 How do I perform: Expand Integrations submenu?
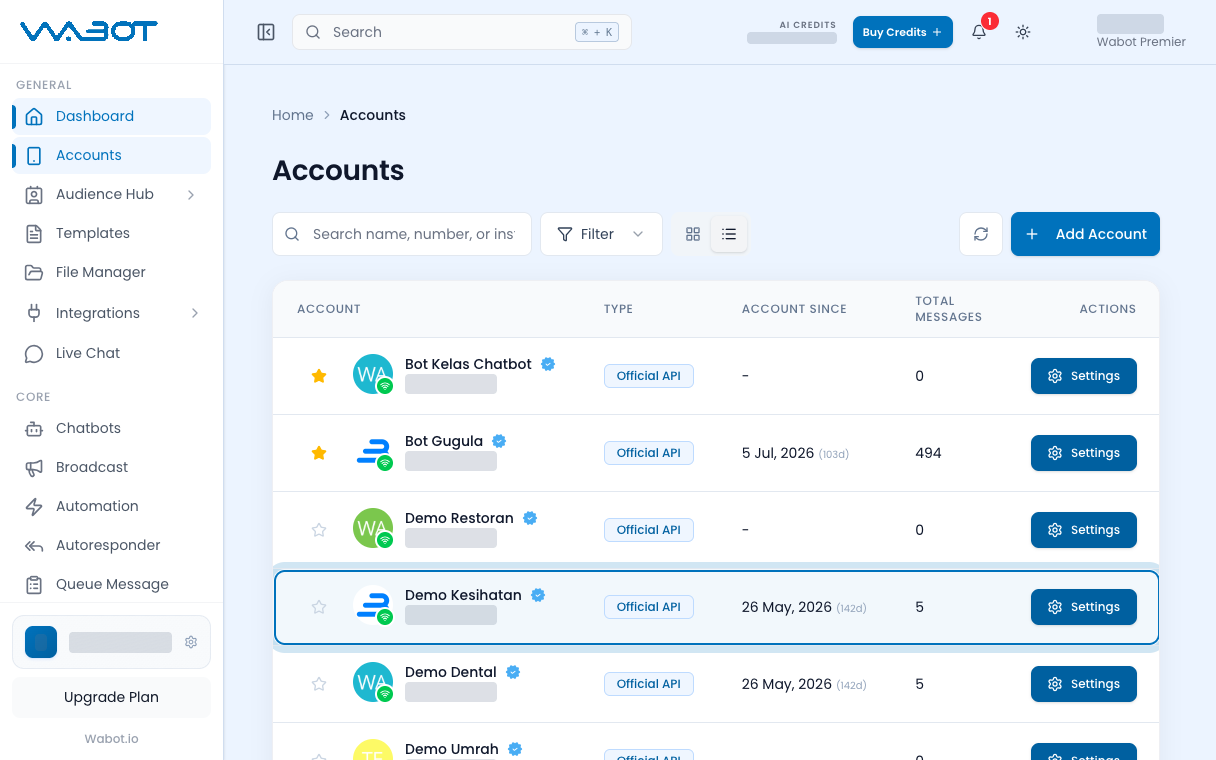(112, 313)
